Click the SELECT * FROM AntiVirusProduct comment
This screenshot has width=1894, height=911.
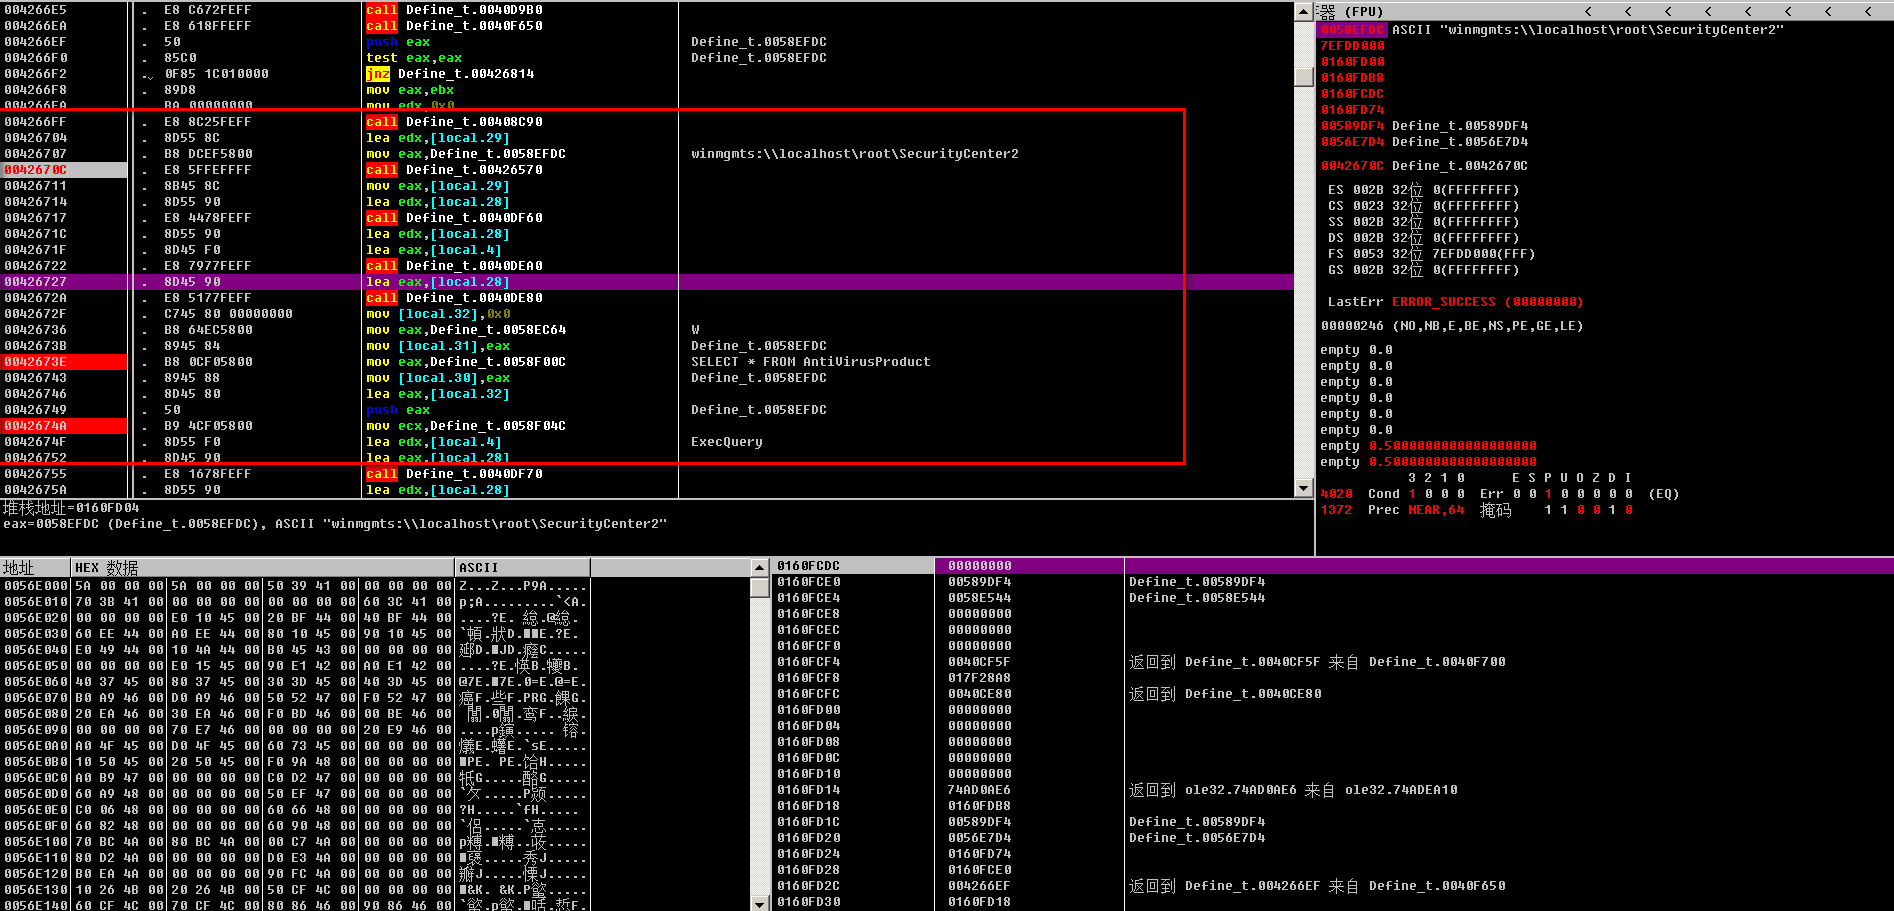[x=810, y=362]
